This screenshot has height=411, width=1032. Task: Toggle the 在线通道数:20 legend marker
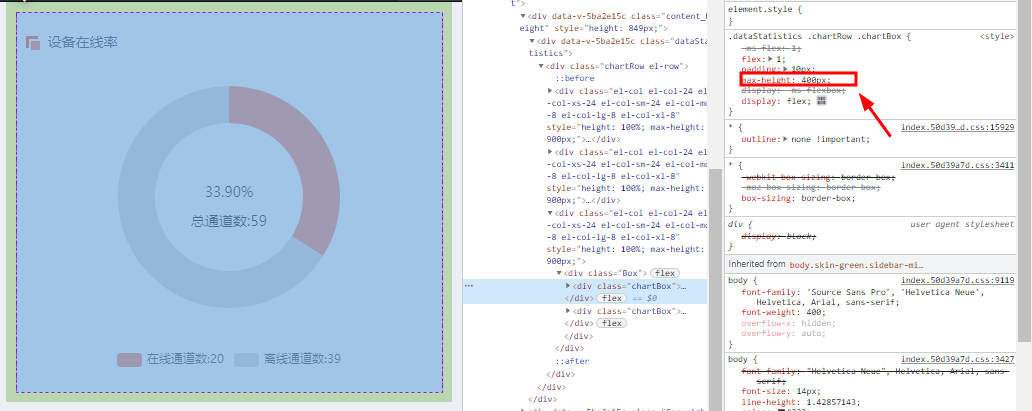click(129, 359)
